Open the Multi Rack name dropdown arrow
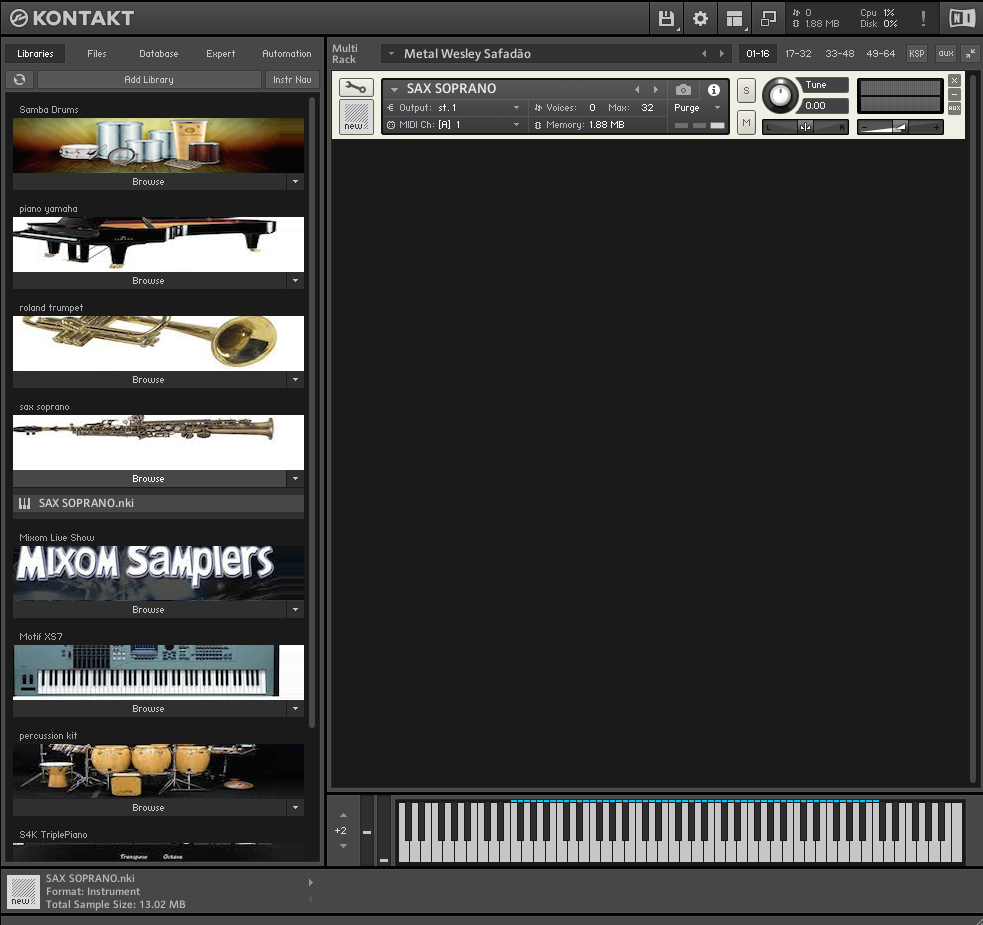The width and height of the screenshot is (983, 925). 391,54
